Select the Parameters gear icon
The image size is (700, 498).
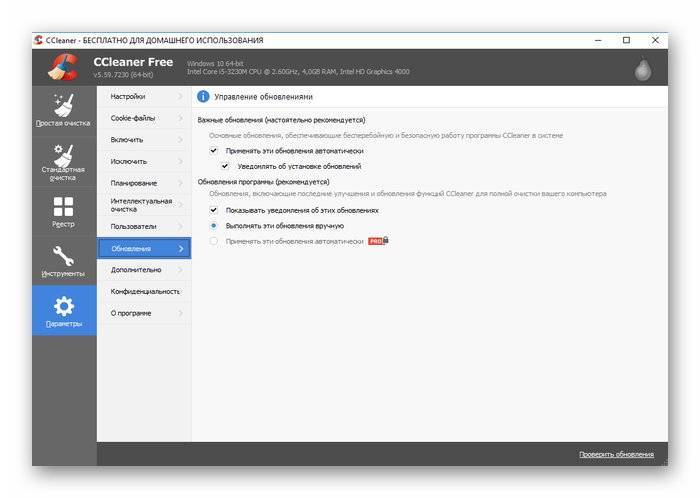pos(63,306)
